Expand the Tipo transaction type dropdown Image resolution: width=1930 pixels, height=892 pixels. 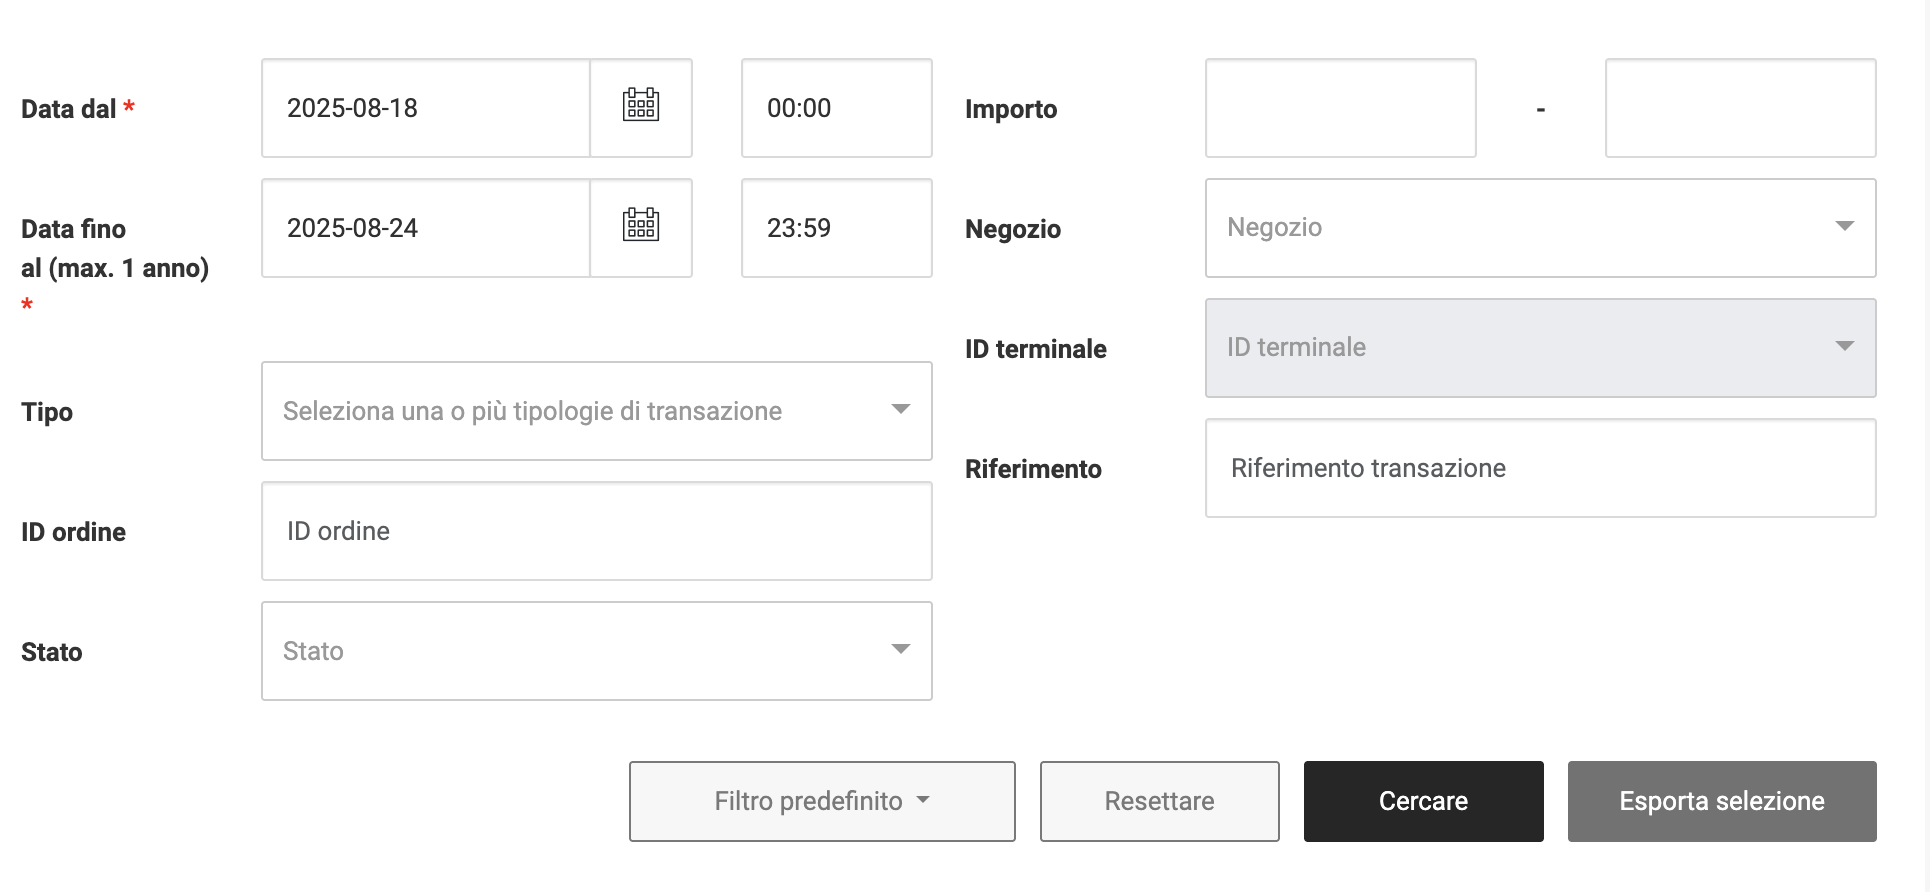(x=597, y=411)
